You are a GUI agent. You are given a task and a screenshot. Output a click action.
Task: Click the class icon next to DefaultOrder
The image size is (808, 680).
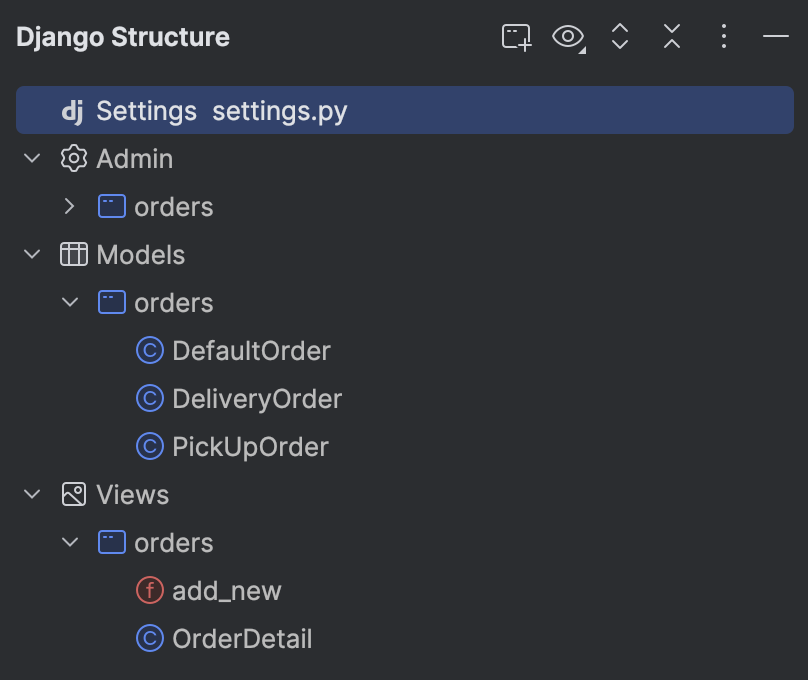pyautogui.click(x=148, y=350)
